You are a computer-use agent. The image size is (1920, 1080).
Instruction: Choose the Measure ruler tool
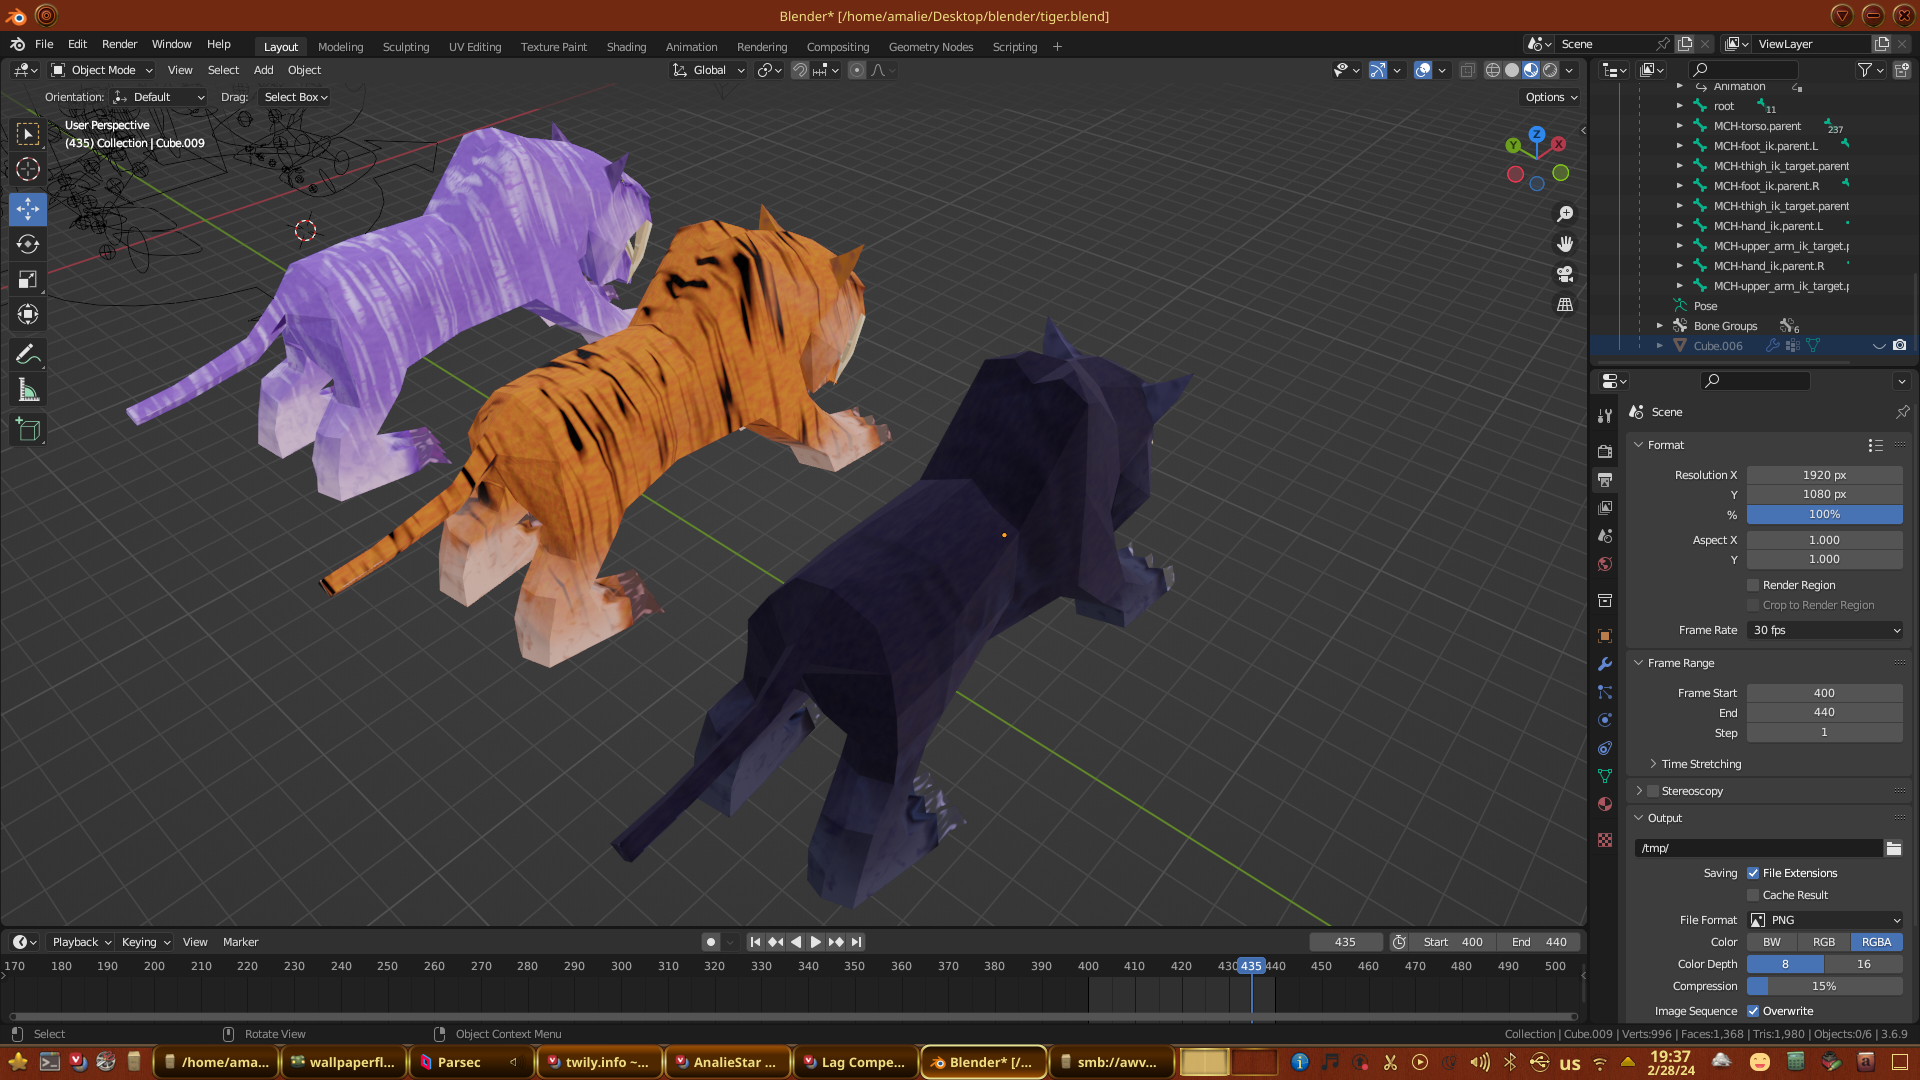[x=28, y=391]
